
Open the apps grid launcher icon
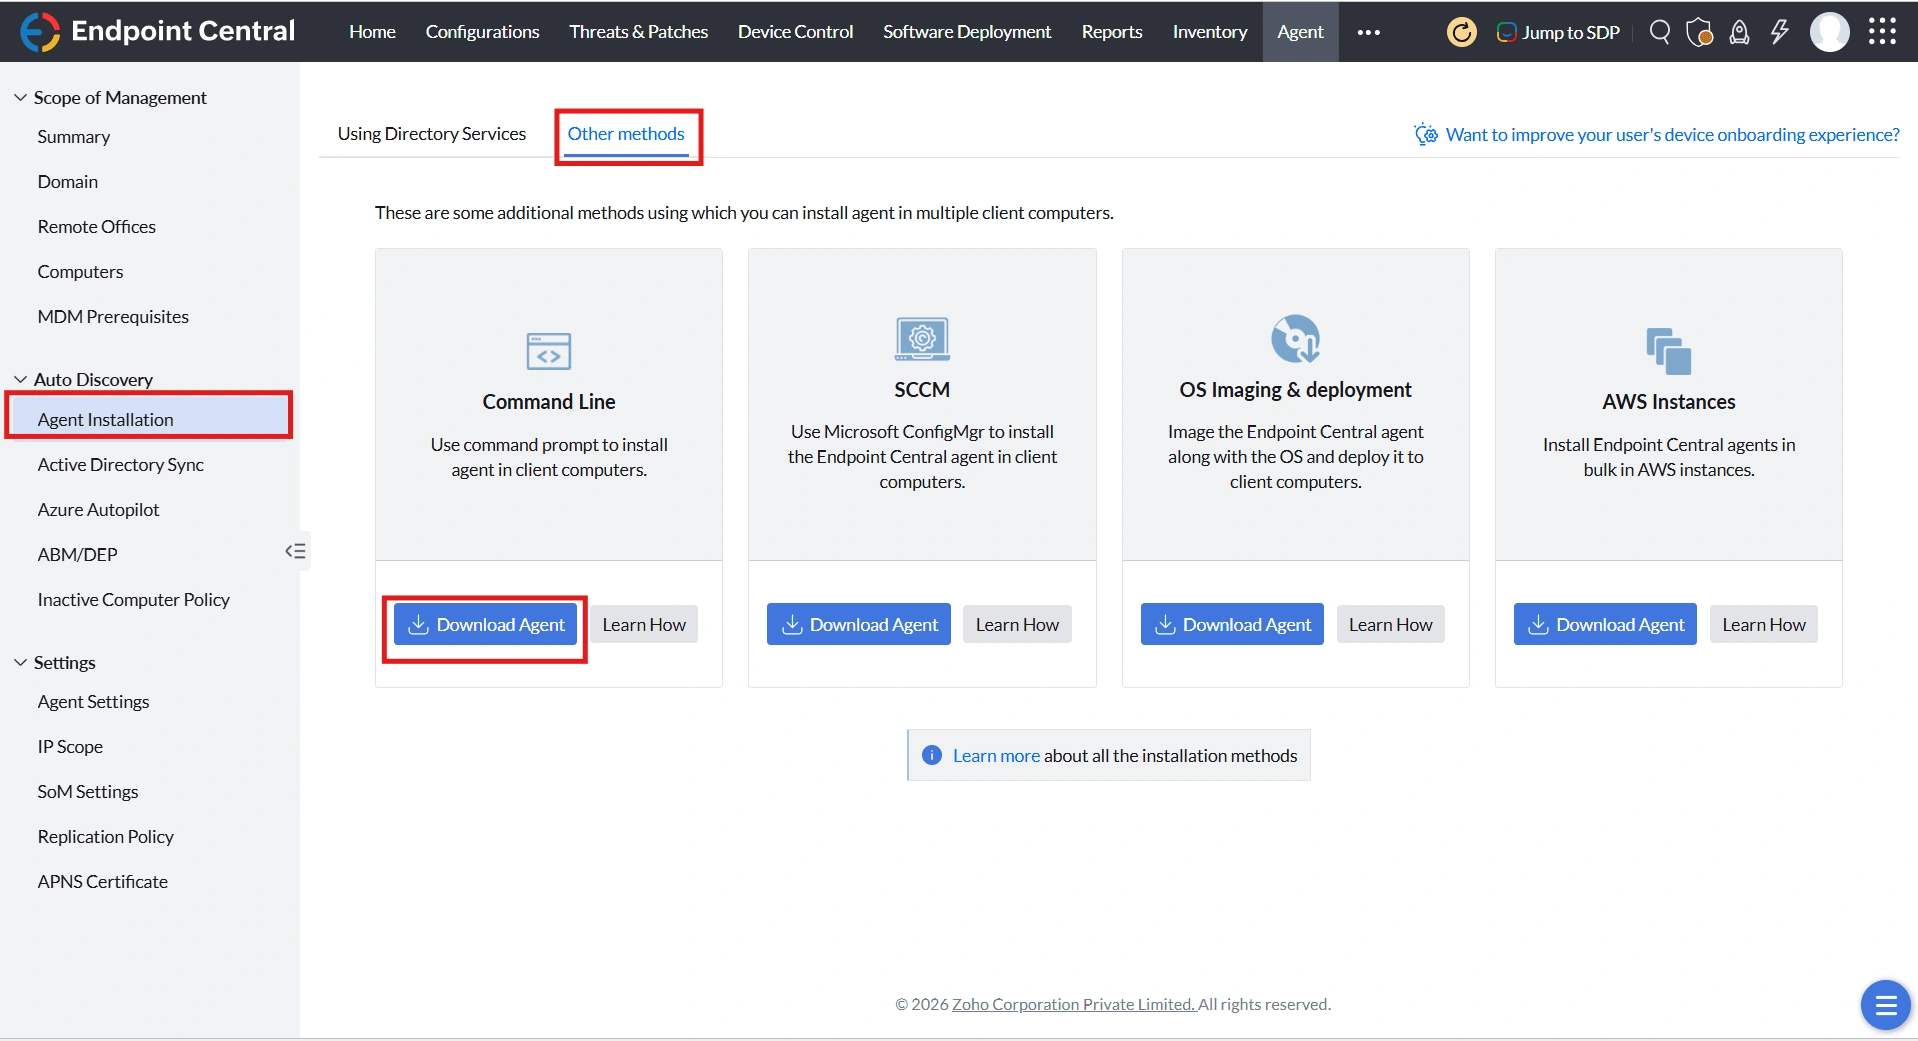pos(1882,32)
